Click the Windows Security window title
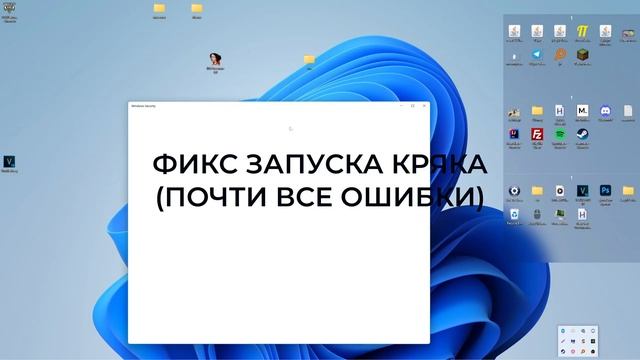The height and width of the screenshot is (360, 640). (x=143, y=106)
